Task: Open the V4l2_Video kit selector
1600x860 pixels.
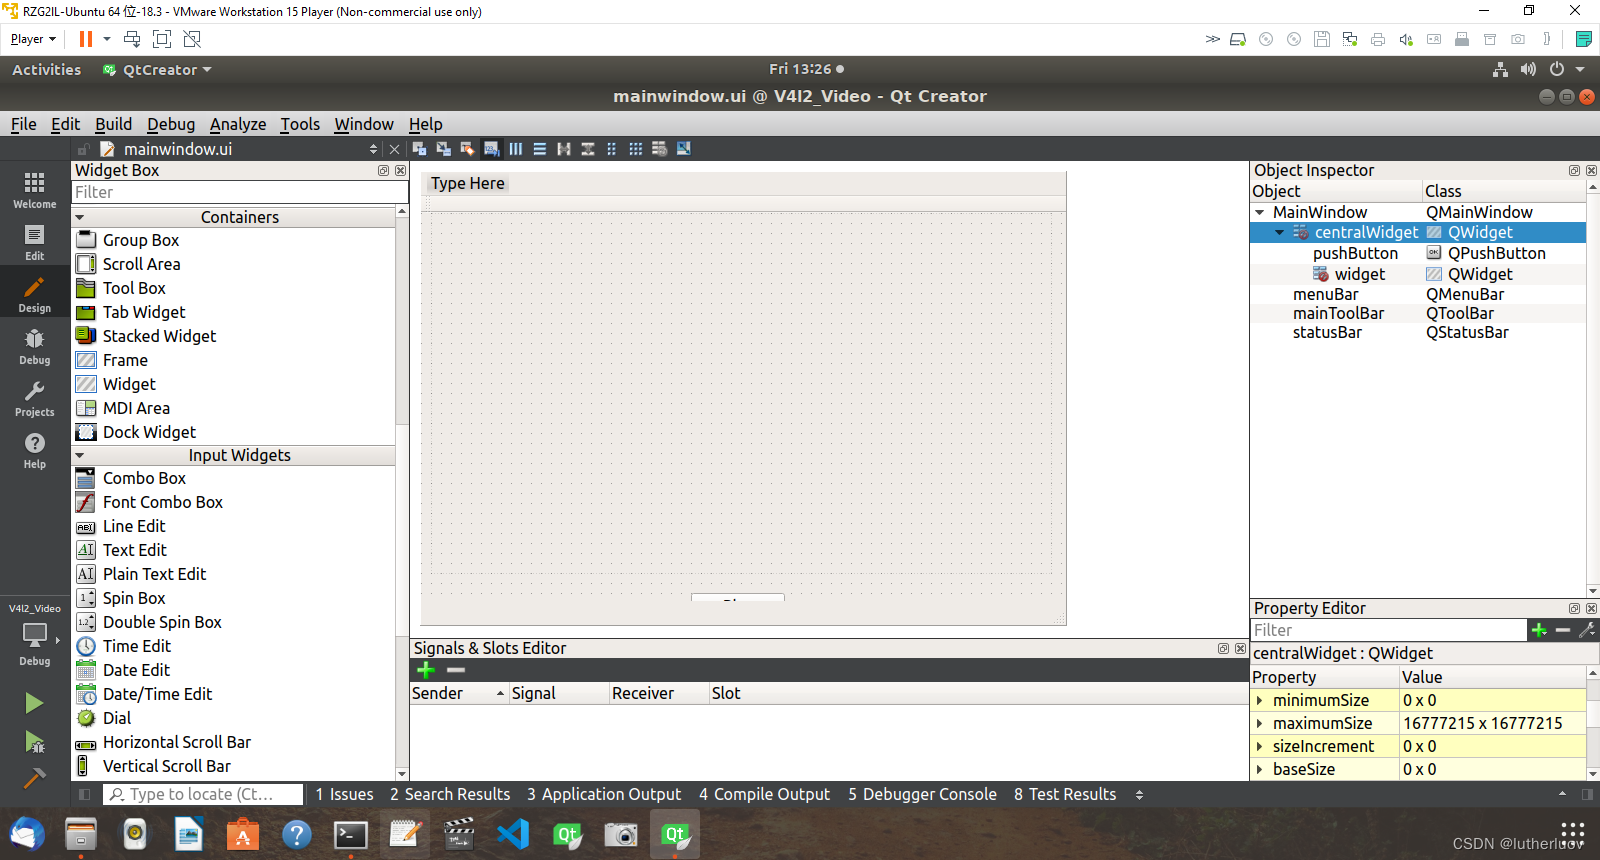Action: pos(35,635)
